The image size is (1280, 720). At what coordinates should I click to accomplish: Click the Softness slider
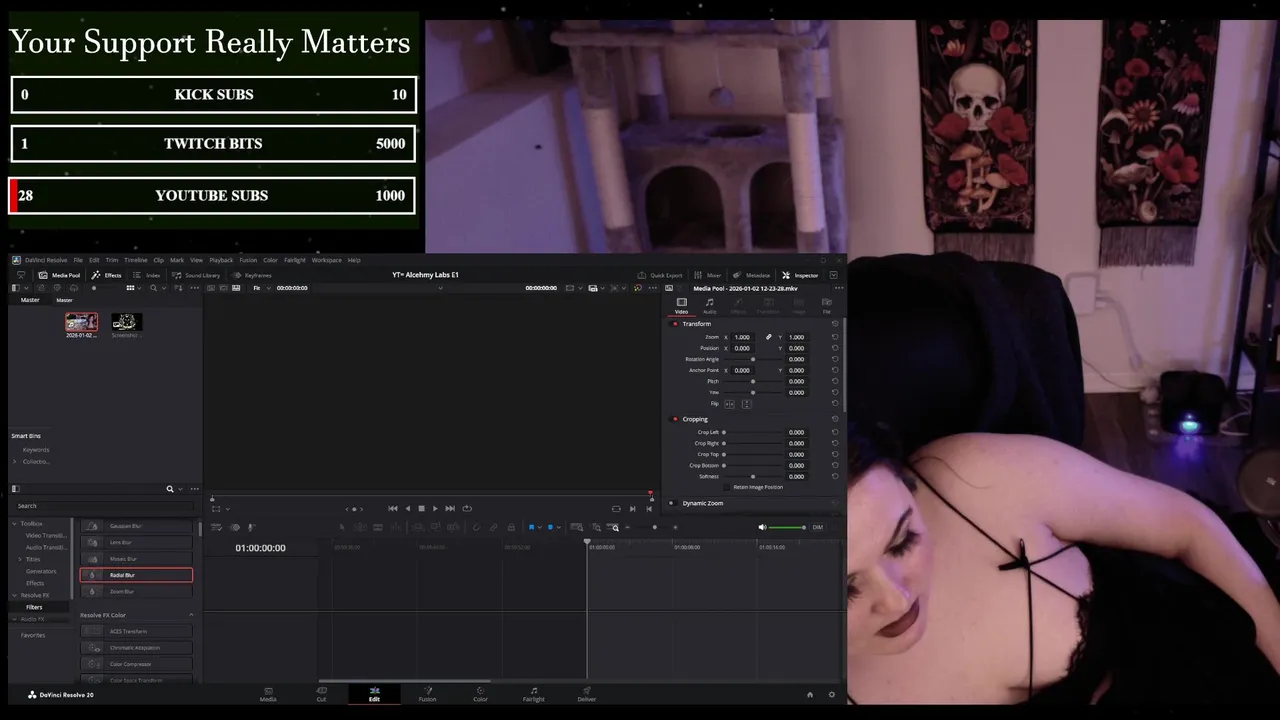coord(753,476)
